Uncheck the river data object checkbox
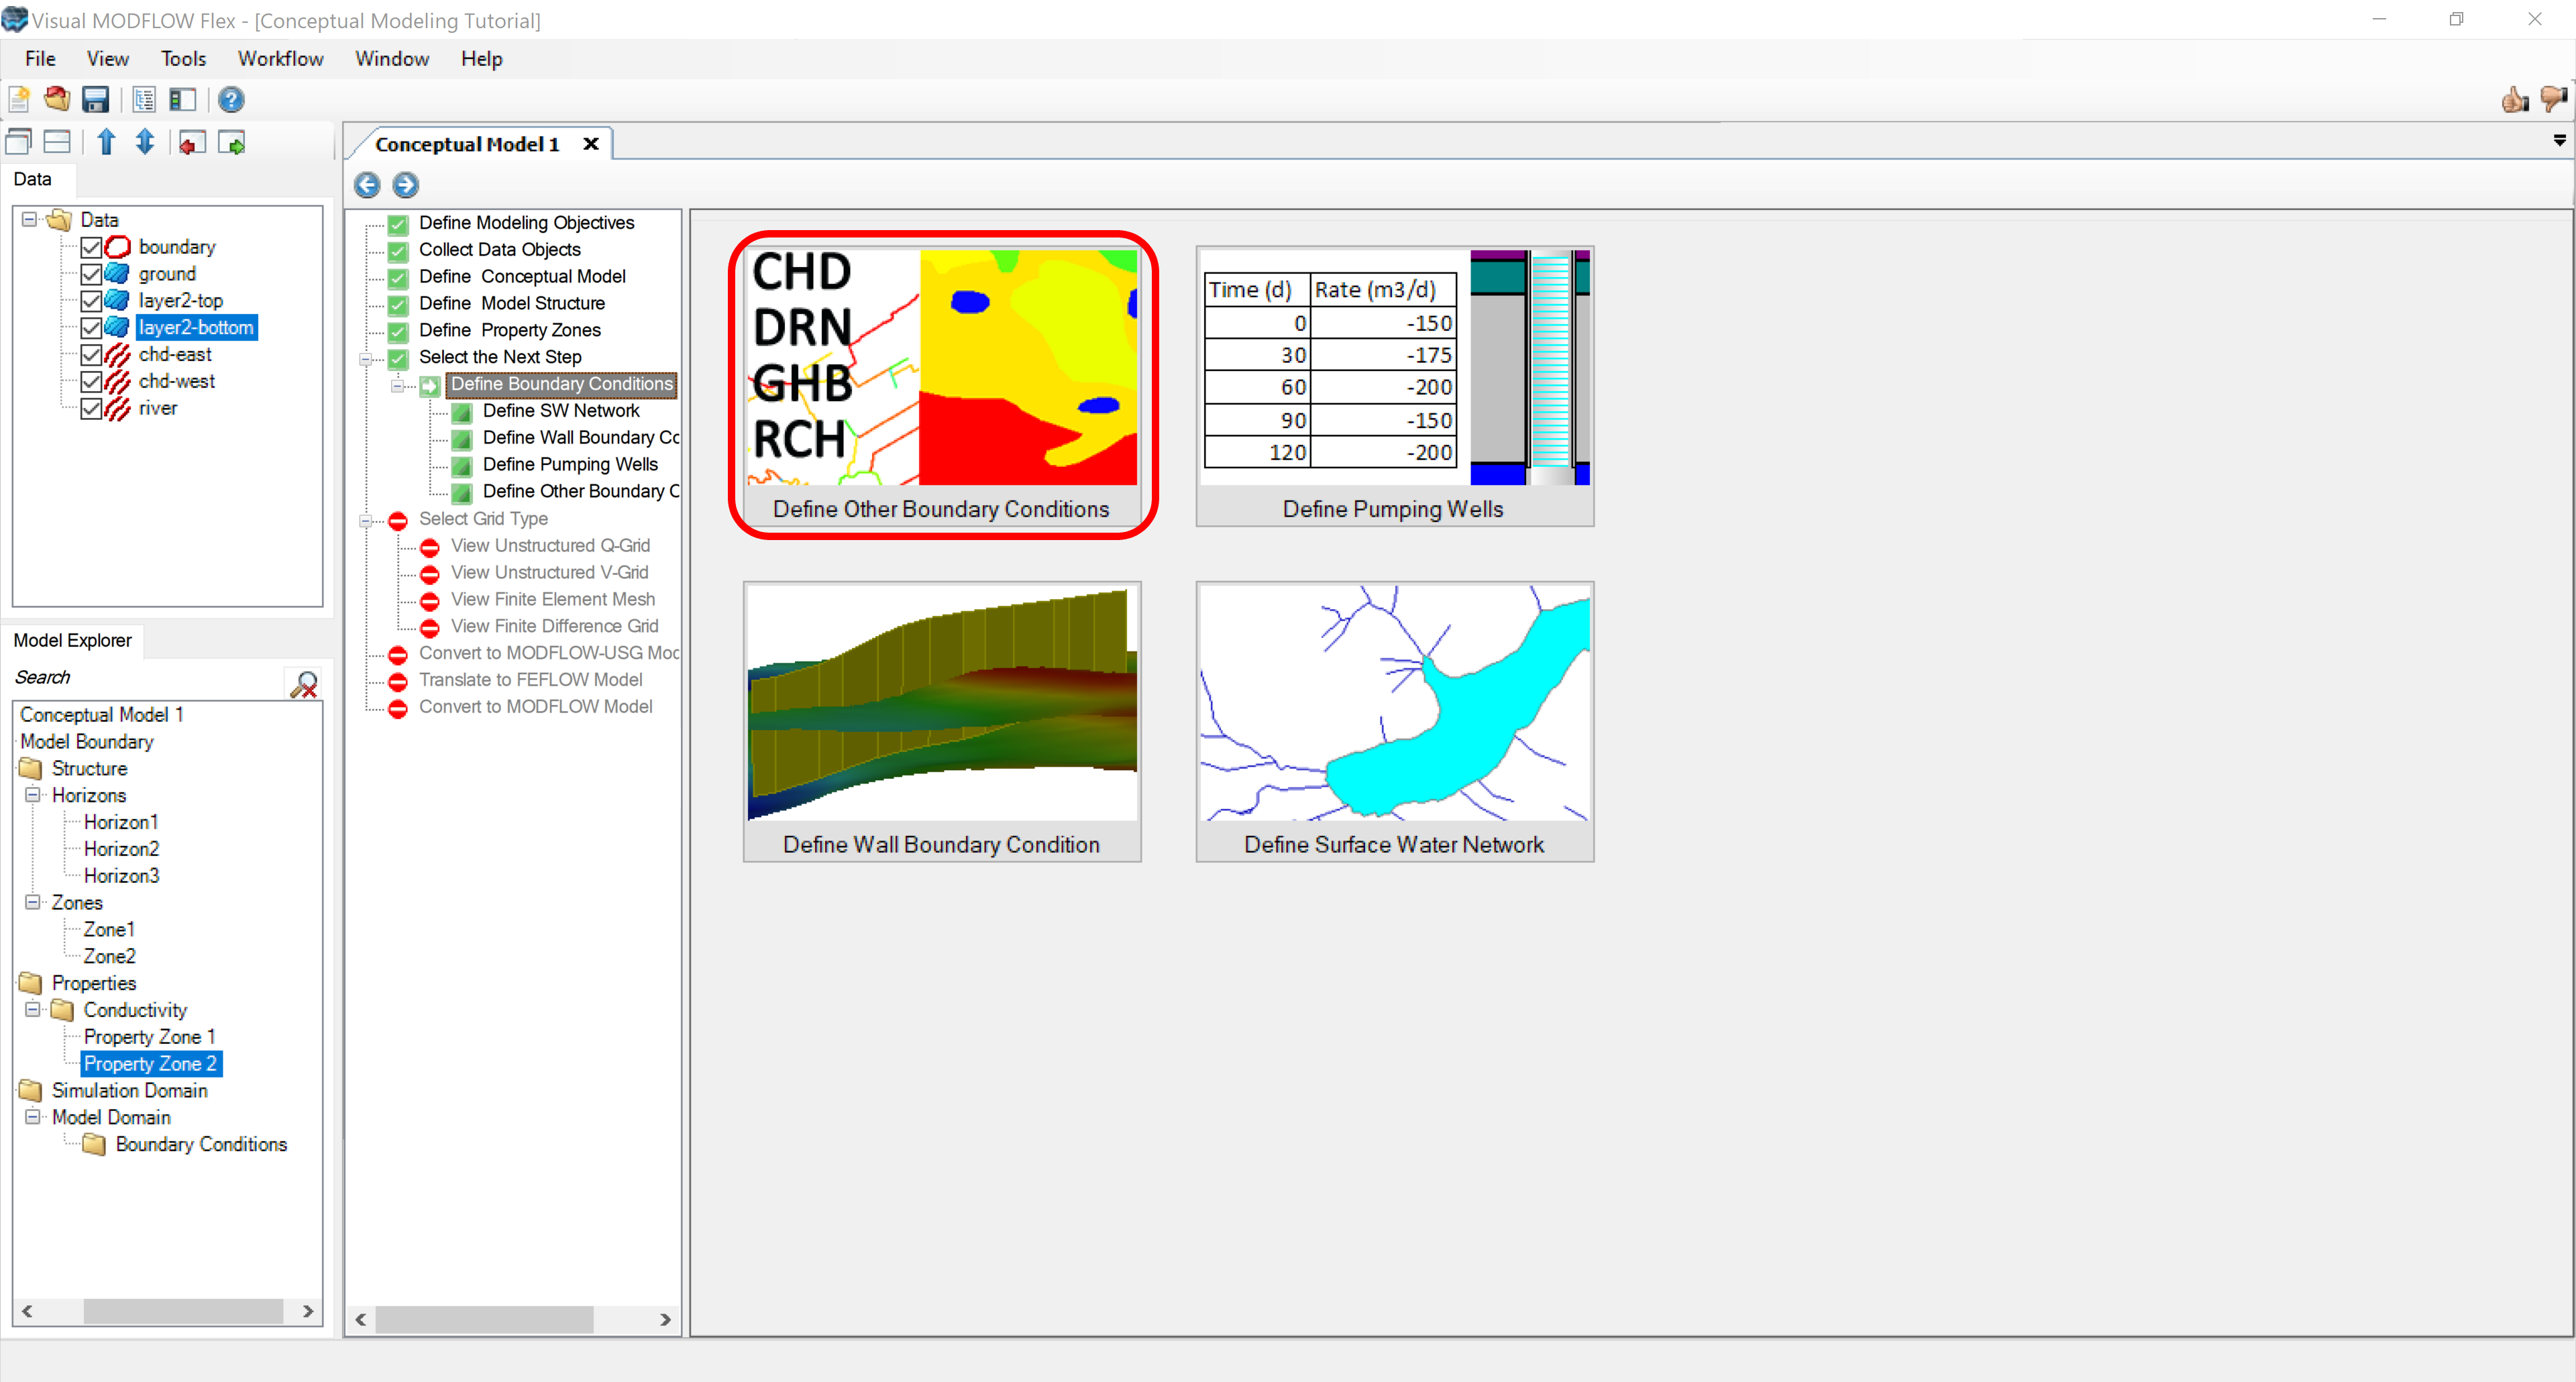Screen dimensions: 2576x1382 [x=93, y=408]
